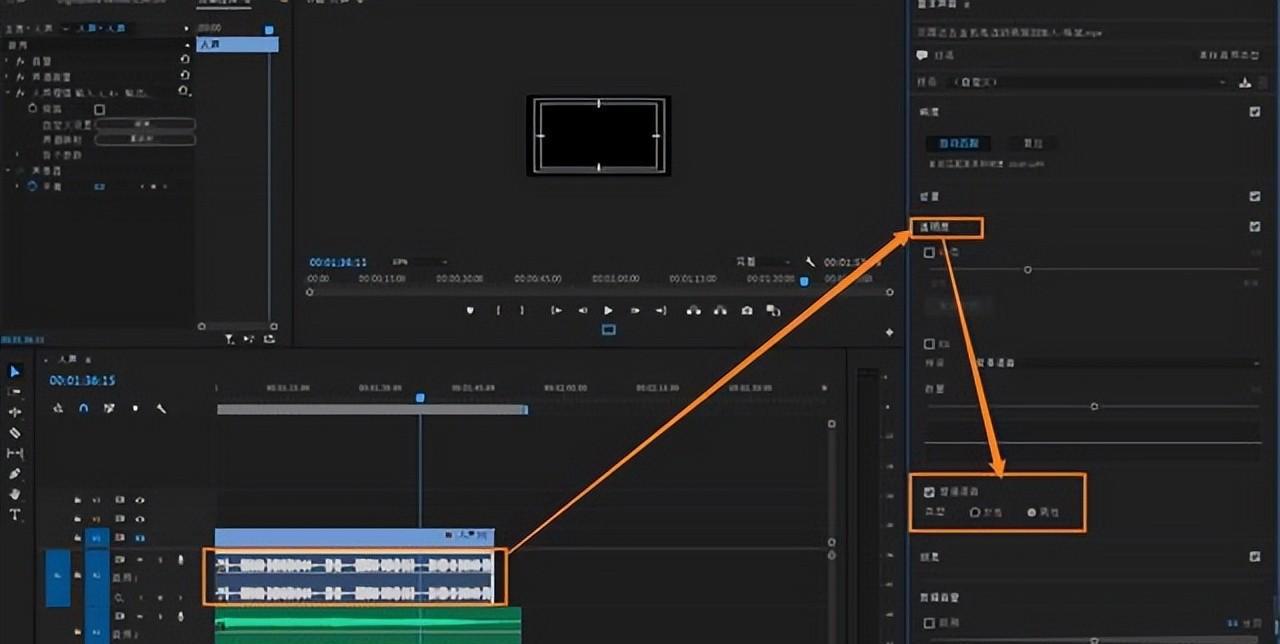Screen dimensions: 1280x644
Task: Select the Pen tool
Action: (15, 474)
